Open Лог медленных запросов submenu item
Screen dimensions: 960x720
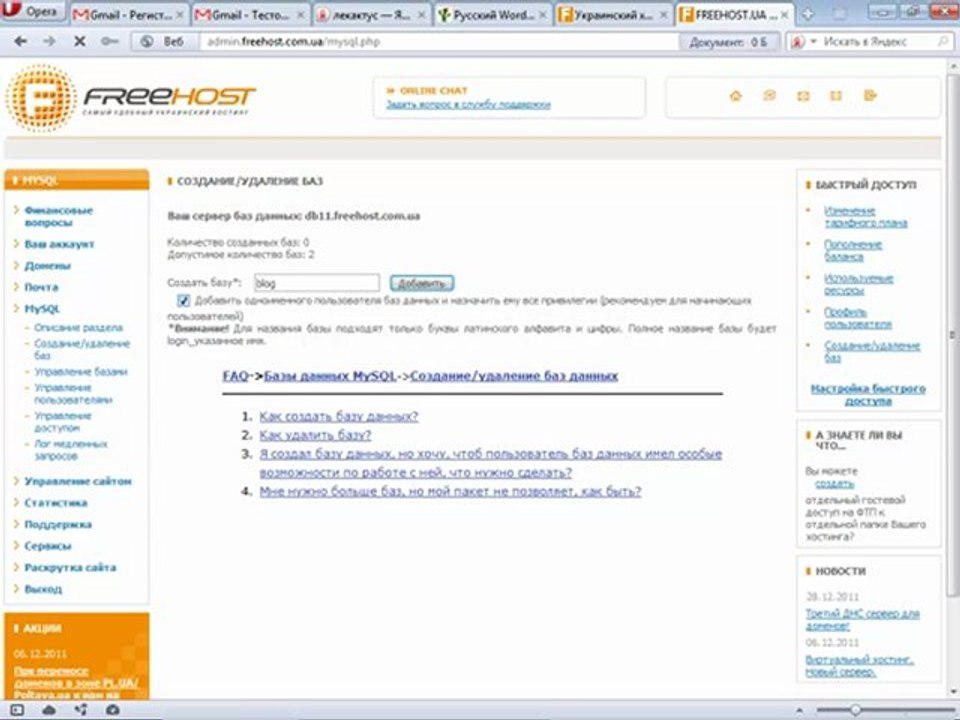coord(71,450)
